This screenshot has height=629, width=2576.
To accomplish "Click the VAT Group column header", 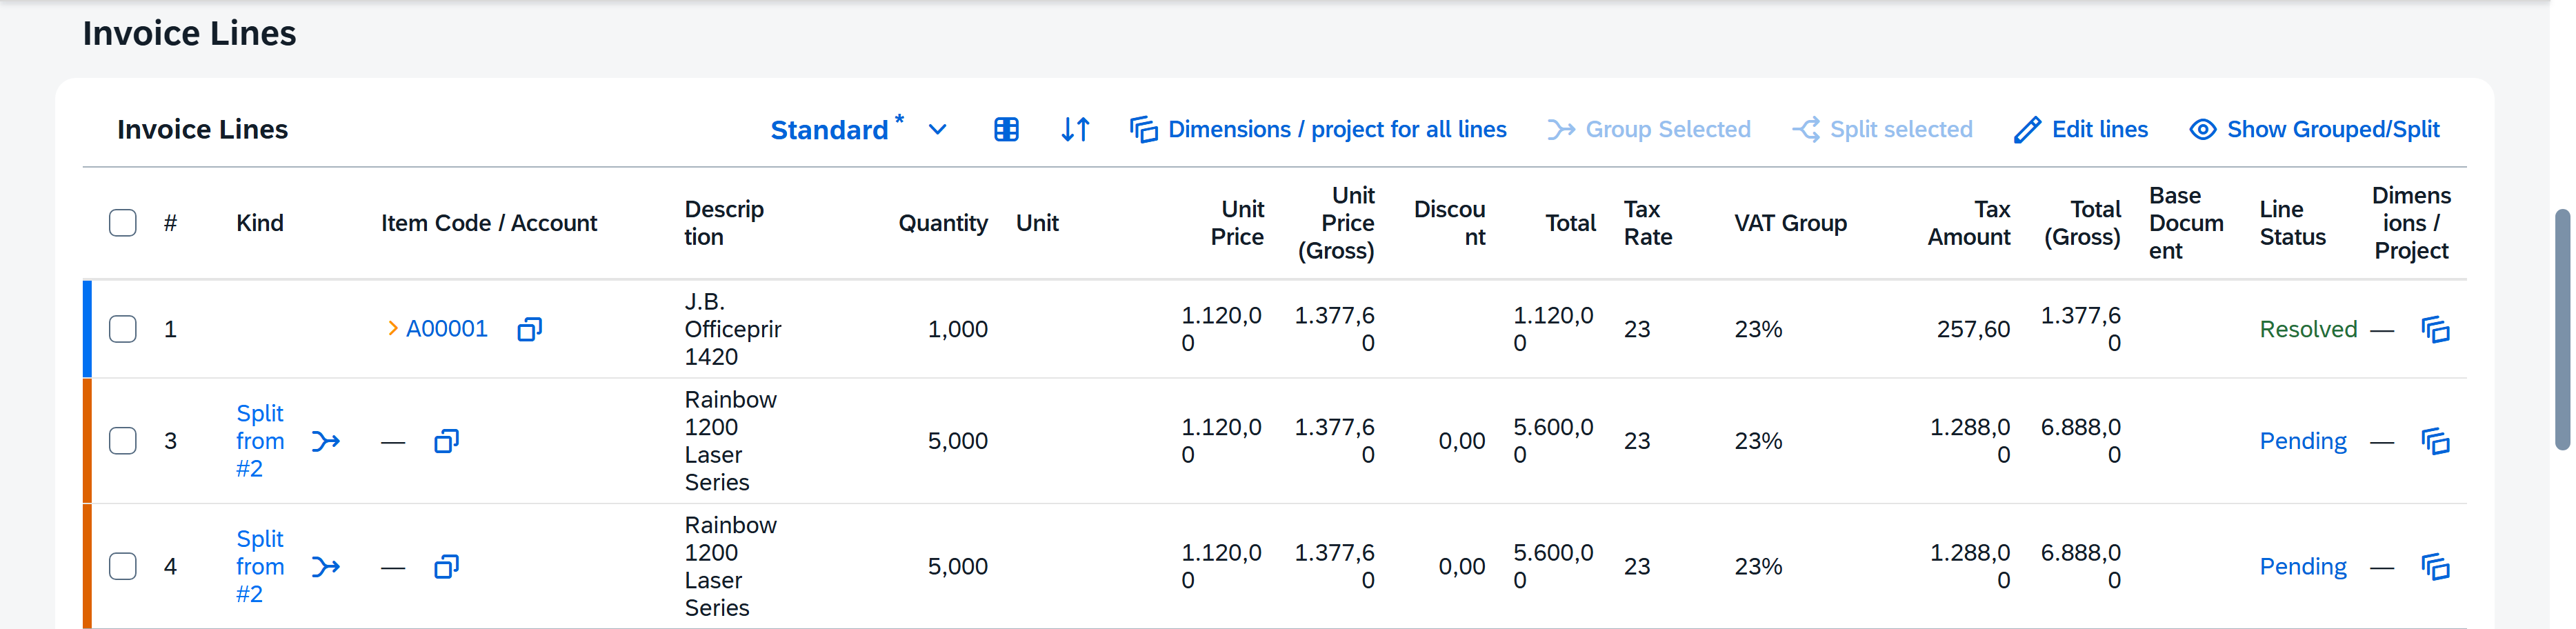I will (x=1790, y=223).
